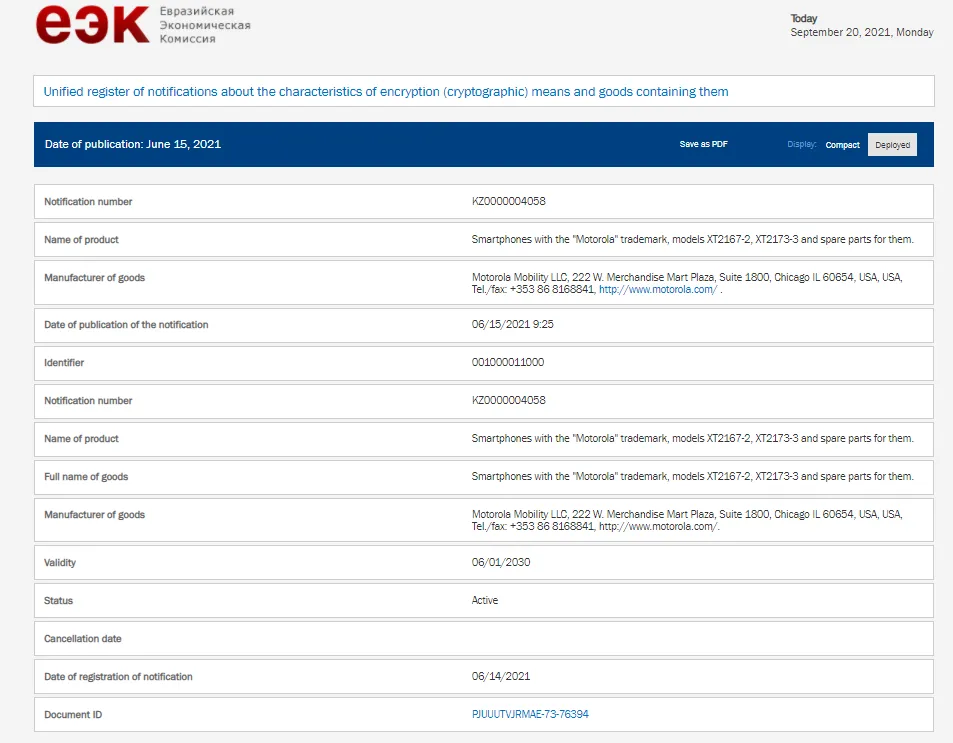The image size is (953, 743).
Task: Click the Date of registration of notification label
Action: pos(118,677)
